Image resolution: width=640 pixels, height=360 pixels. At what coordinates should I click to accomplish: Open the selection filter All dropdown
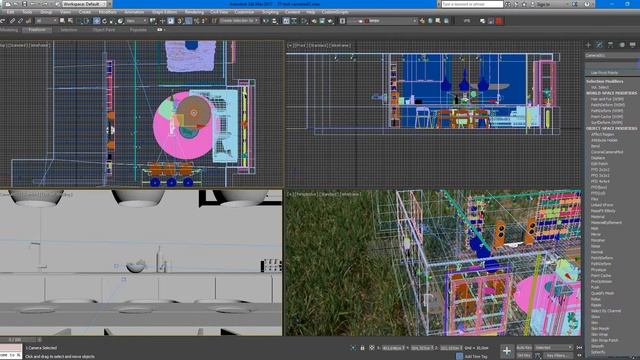point(46,21)
